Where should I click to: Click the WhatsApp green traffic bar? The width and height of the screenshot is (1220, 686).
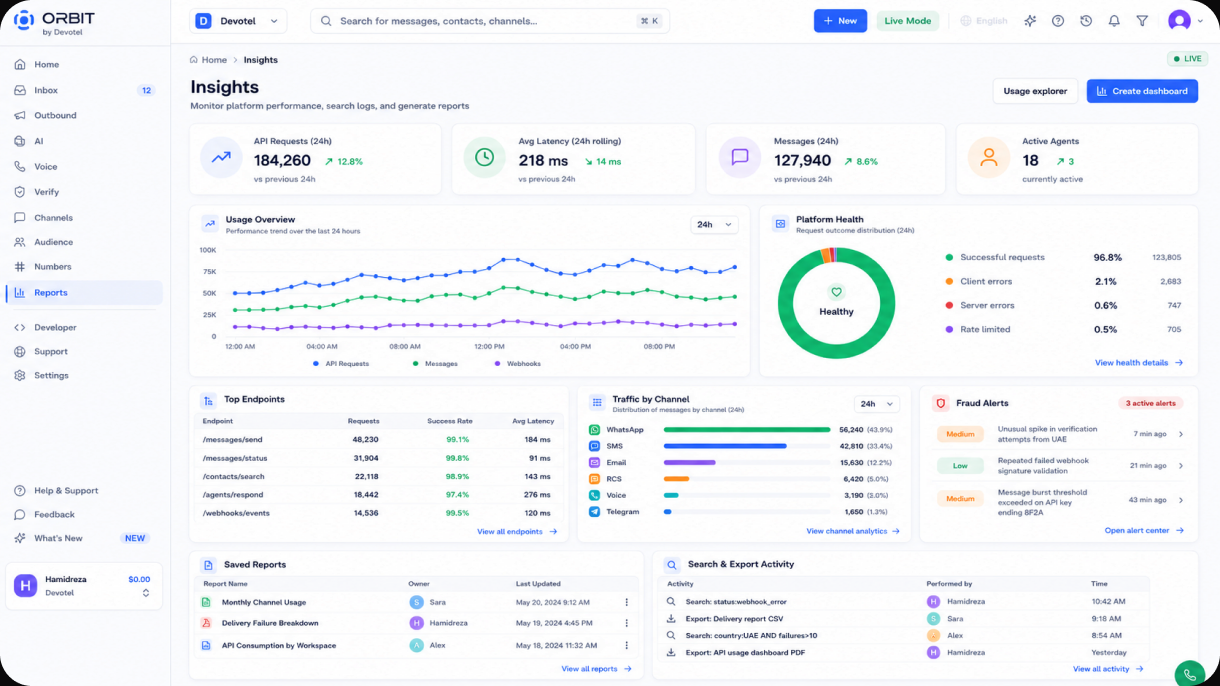coord(747,430)
